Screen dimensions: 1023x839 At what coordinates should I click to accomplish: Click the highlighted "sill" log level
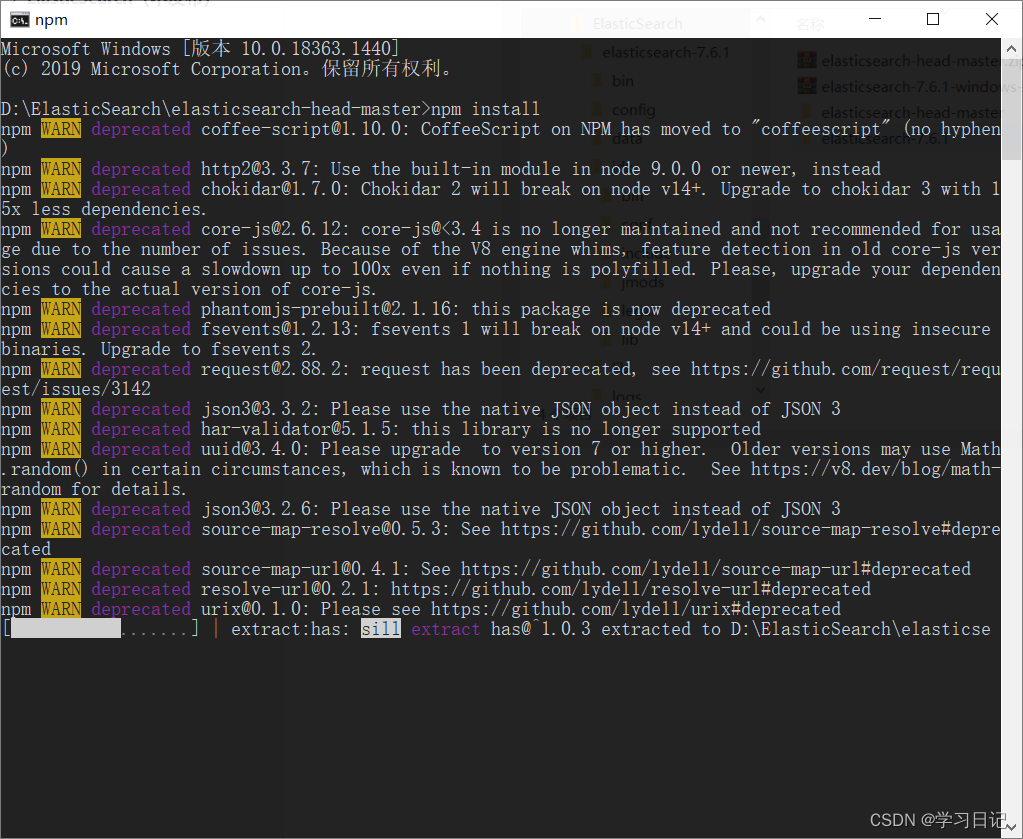point(381,629)
